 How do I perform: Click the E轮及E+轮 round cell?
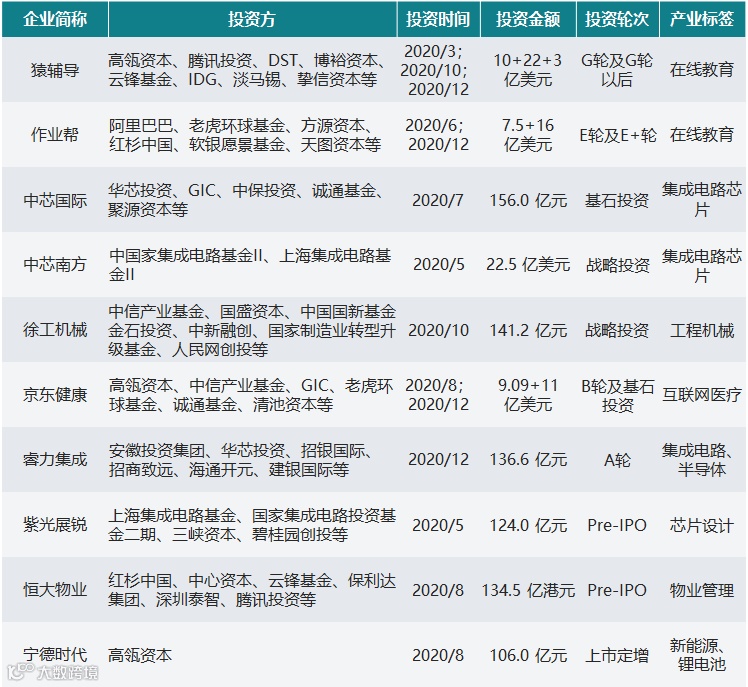618,135
